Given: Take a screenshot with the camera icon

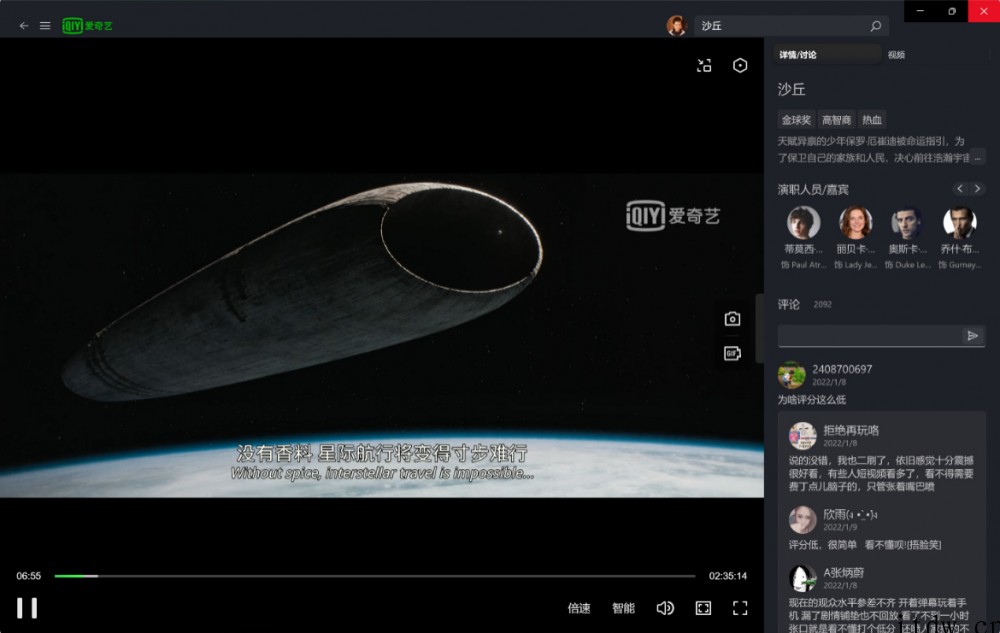Looking at the screenshot, I should (x=732, y=319).
